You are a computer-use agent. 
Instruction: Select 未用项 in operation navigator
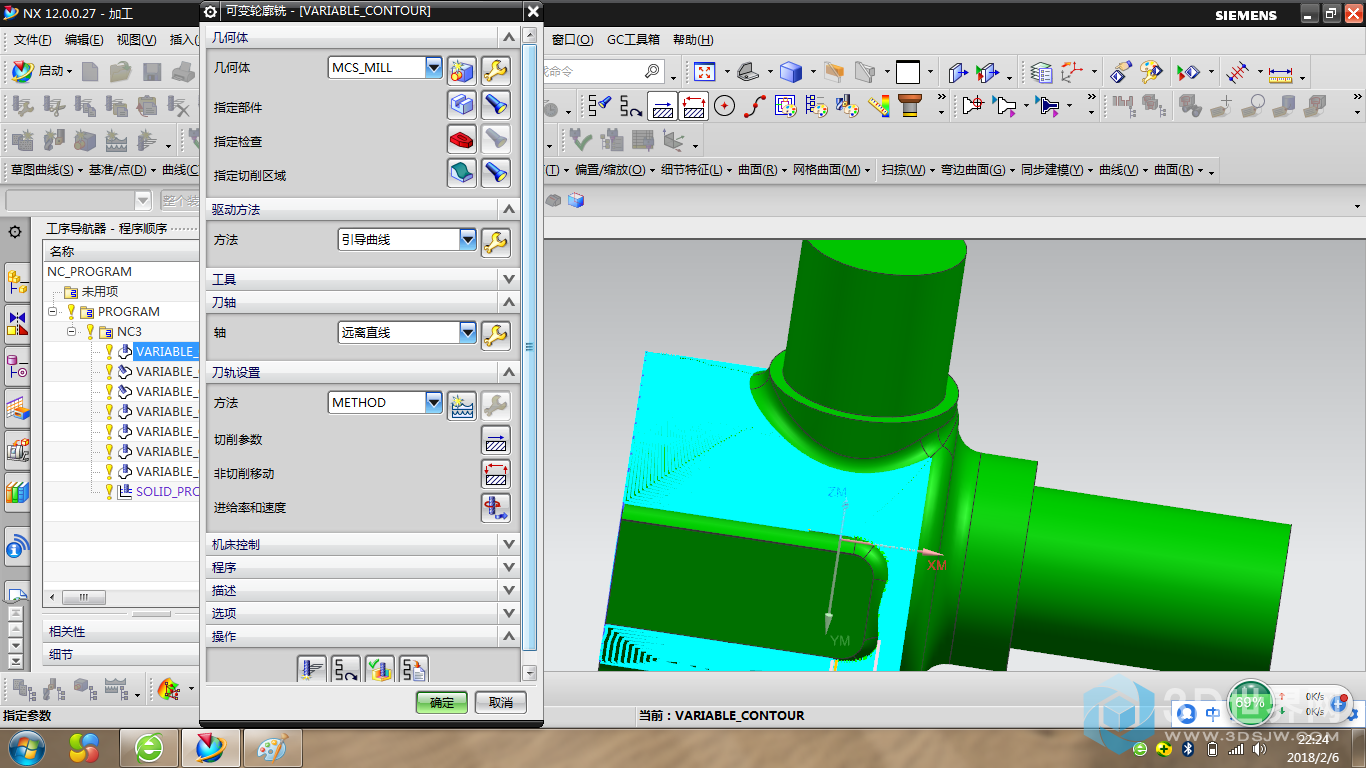(100, 292)
